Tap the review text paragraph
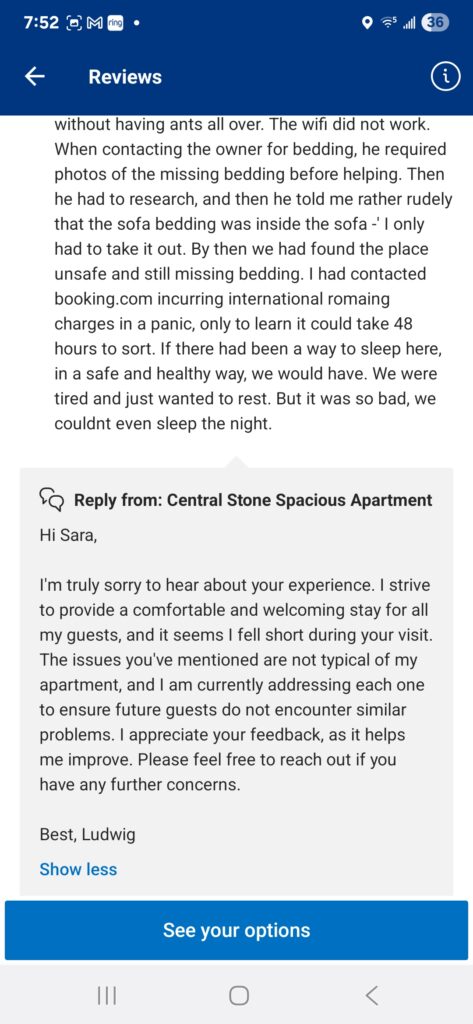Viewport: 473px width, 1024px height. click(252, 274)
